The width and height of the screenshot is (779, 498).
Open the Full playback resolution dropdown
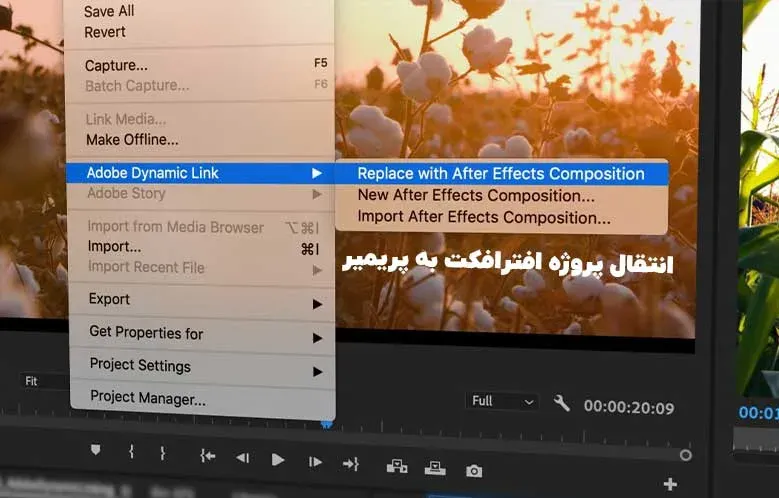501,401
